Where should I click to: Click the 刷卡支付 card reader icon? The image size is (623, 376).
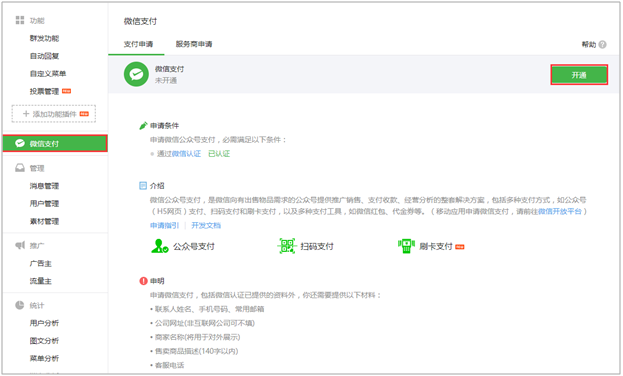pos(406,246)
